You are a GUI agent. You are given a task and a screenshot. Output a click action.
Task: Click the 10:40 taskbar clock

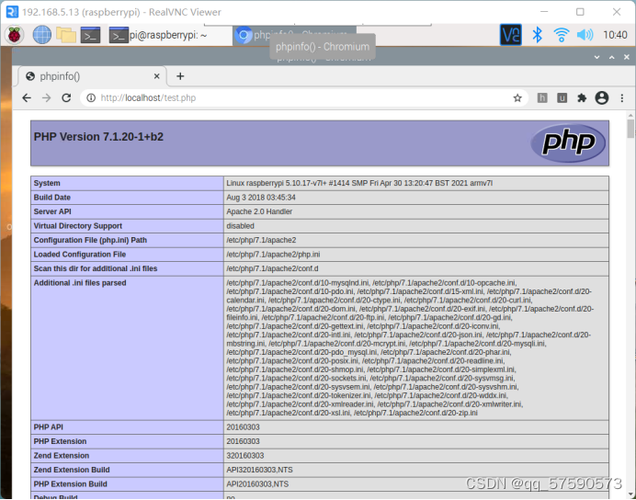pyautogui.click(x=615, y=35)
